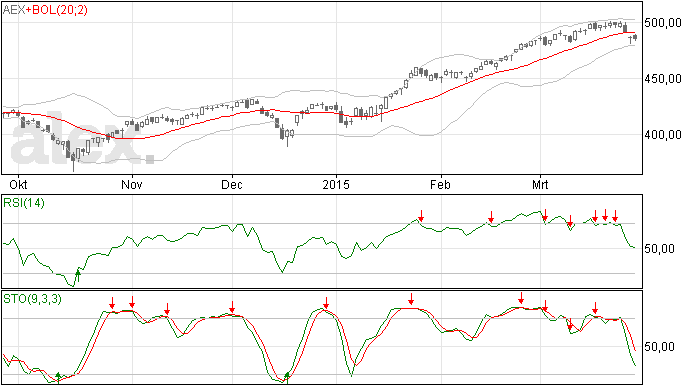Select the leftmost red arrow in STO panel
This screenshot has height=387, width=690.
(x=112, y=303)
